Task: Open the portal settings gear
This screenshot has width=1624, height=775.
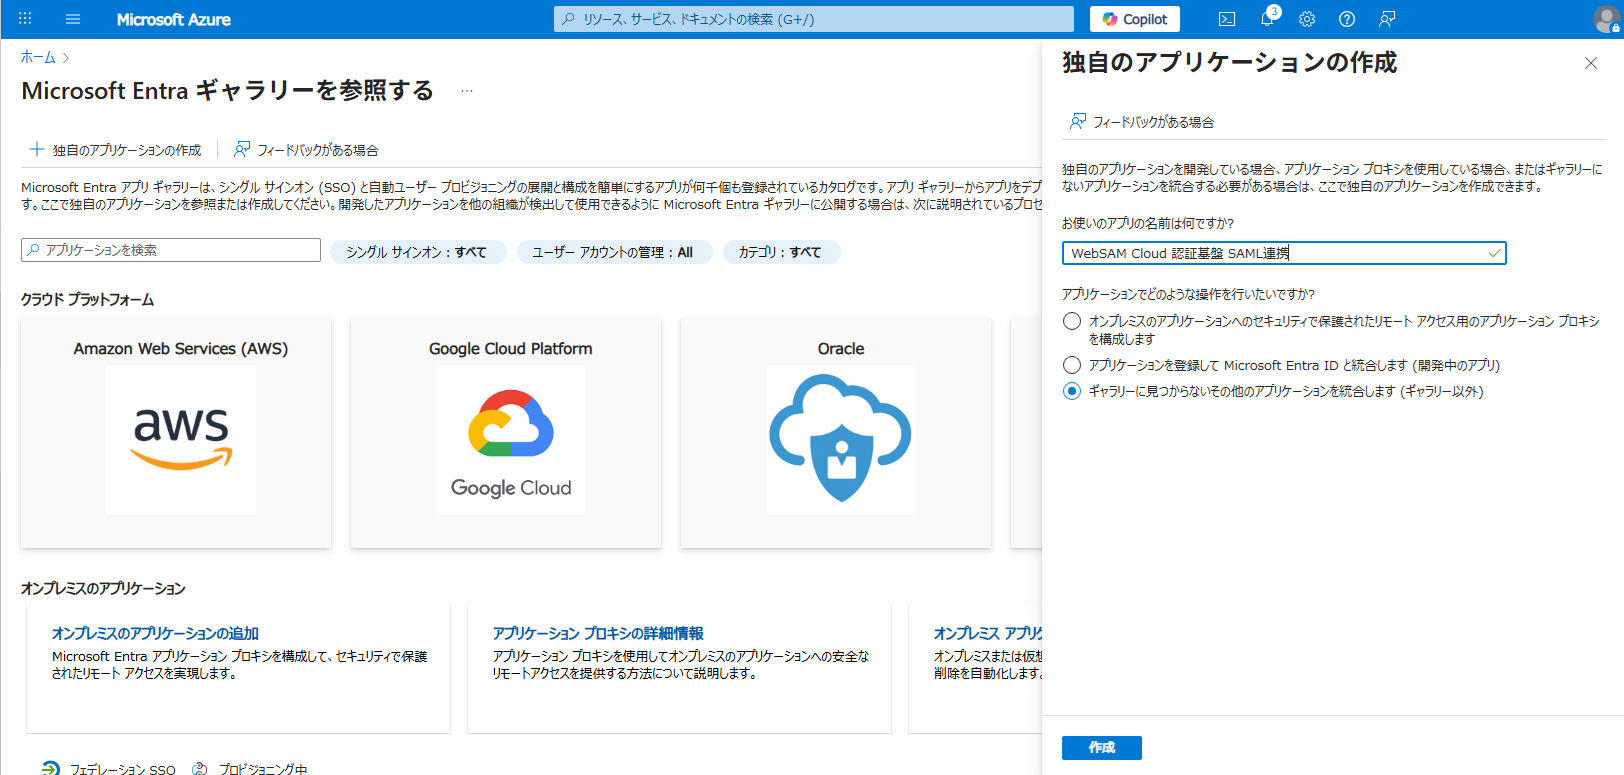Action: [x=1307, y=19]
